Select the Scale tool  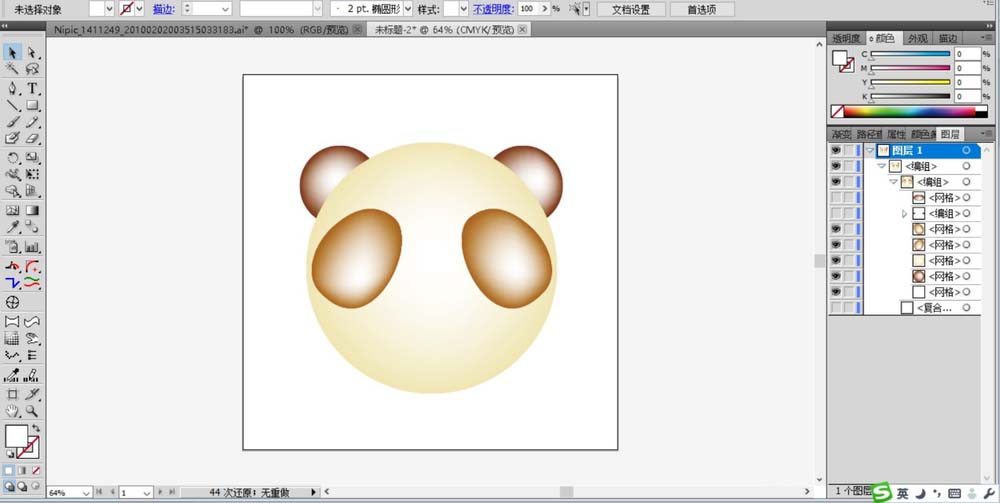point(33,157)
